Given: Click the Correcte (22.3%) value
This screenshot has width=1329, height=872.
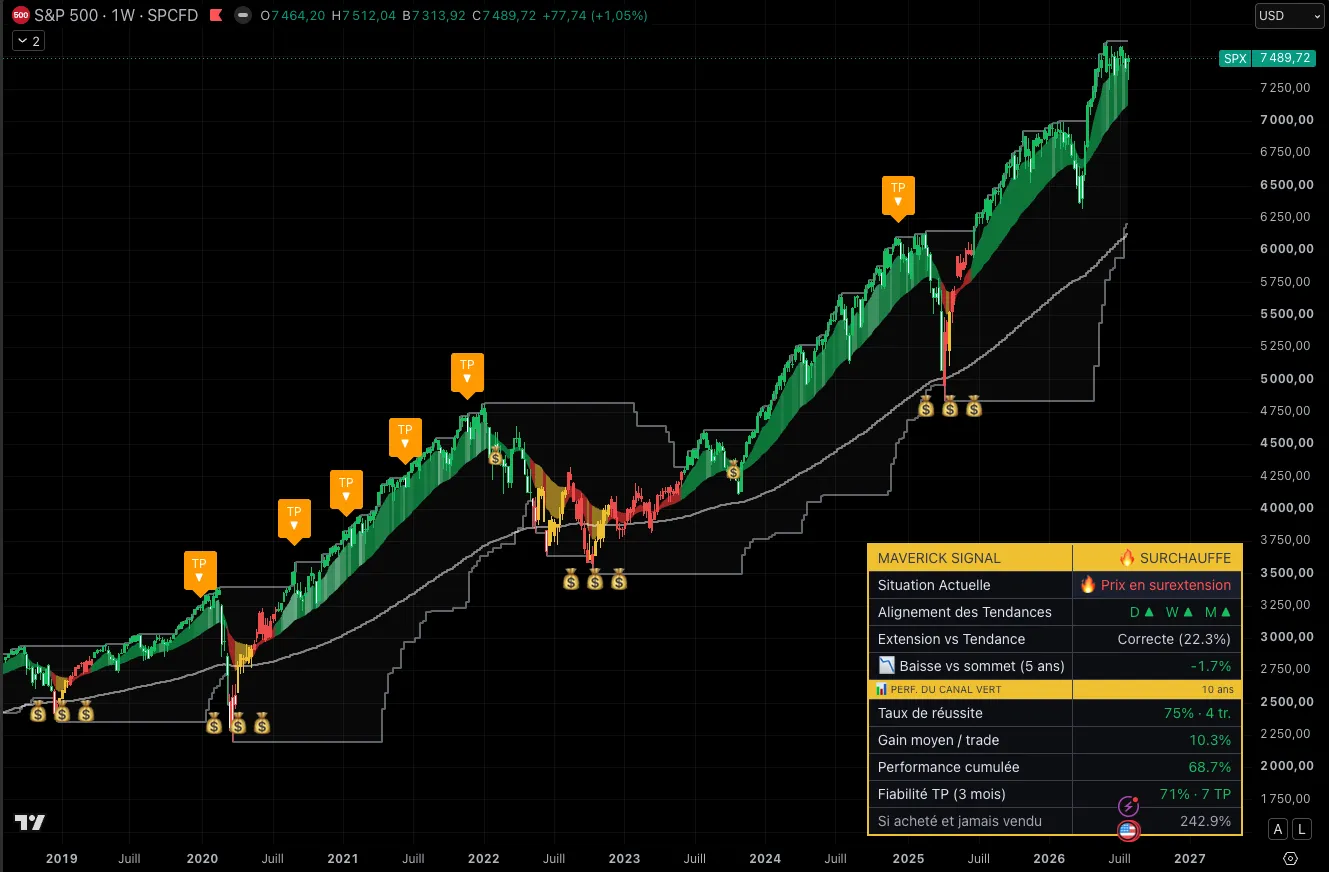Looking at the screenshot, I should (1174, 639).
